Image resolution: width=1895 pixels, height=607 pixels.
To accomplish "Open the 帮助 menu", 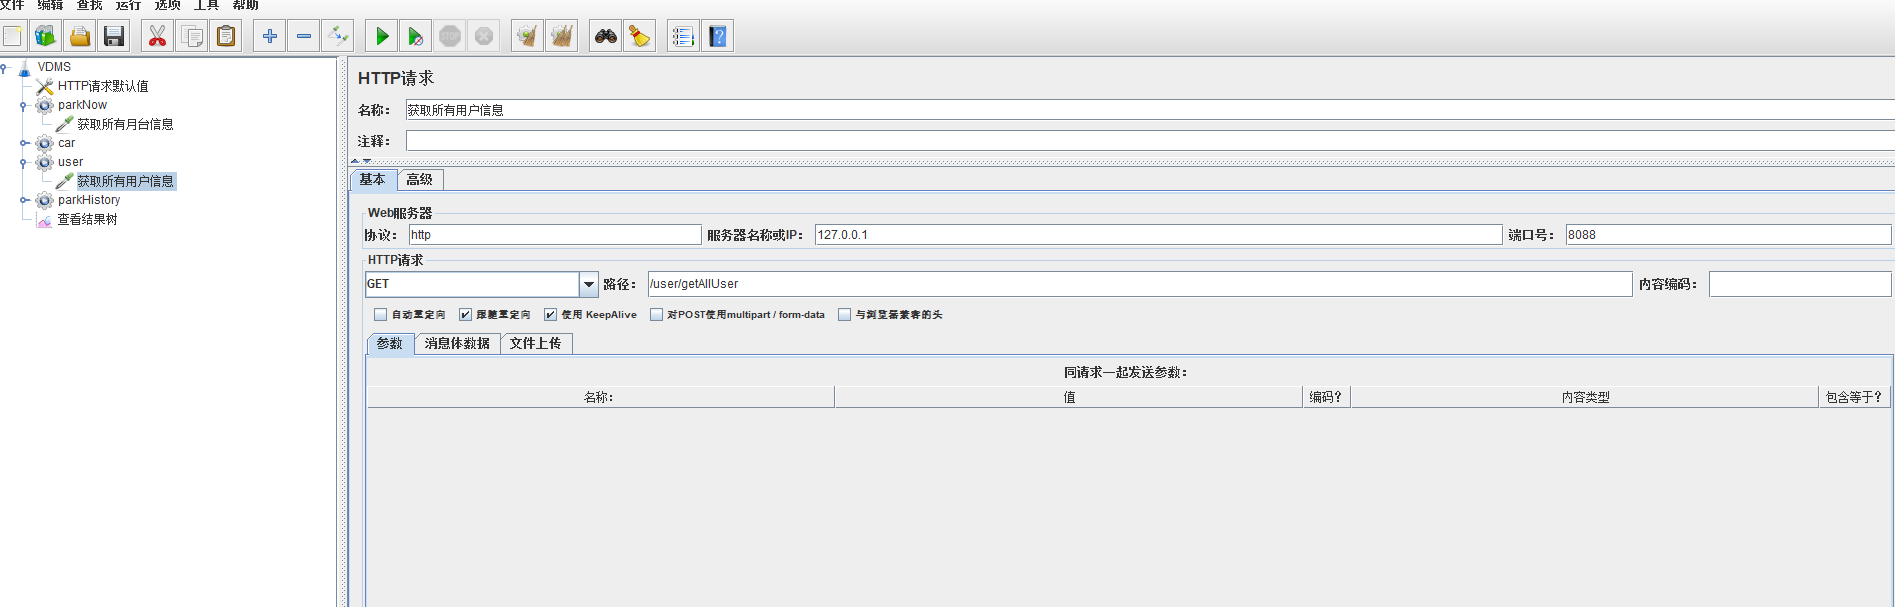I will click(246, 5).
